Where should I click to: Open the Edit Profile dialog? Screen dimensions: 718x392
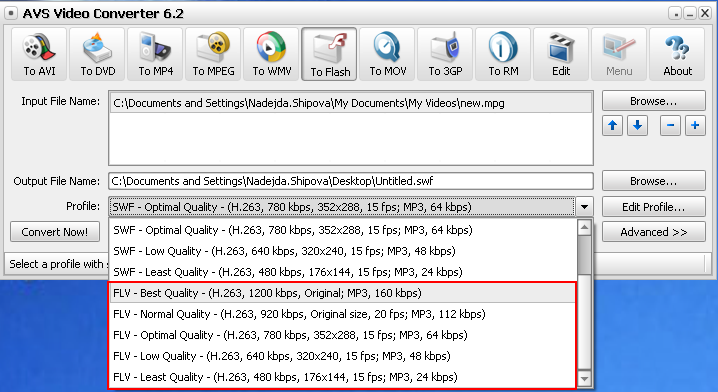653,207
